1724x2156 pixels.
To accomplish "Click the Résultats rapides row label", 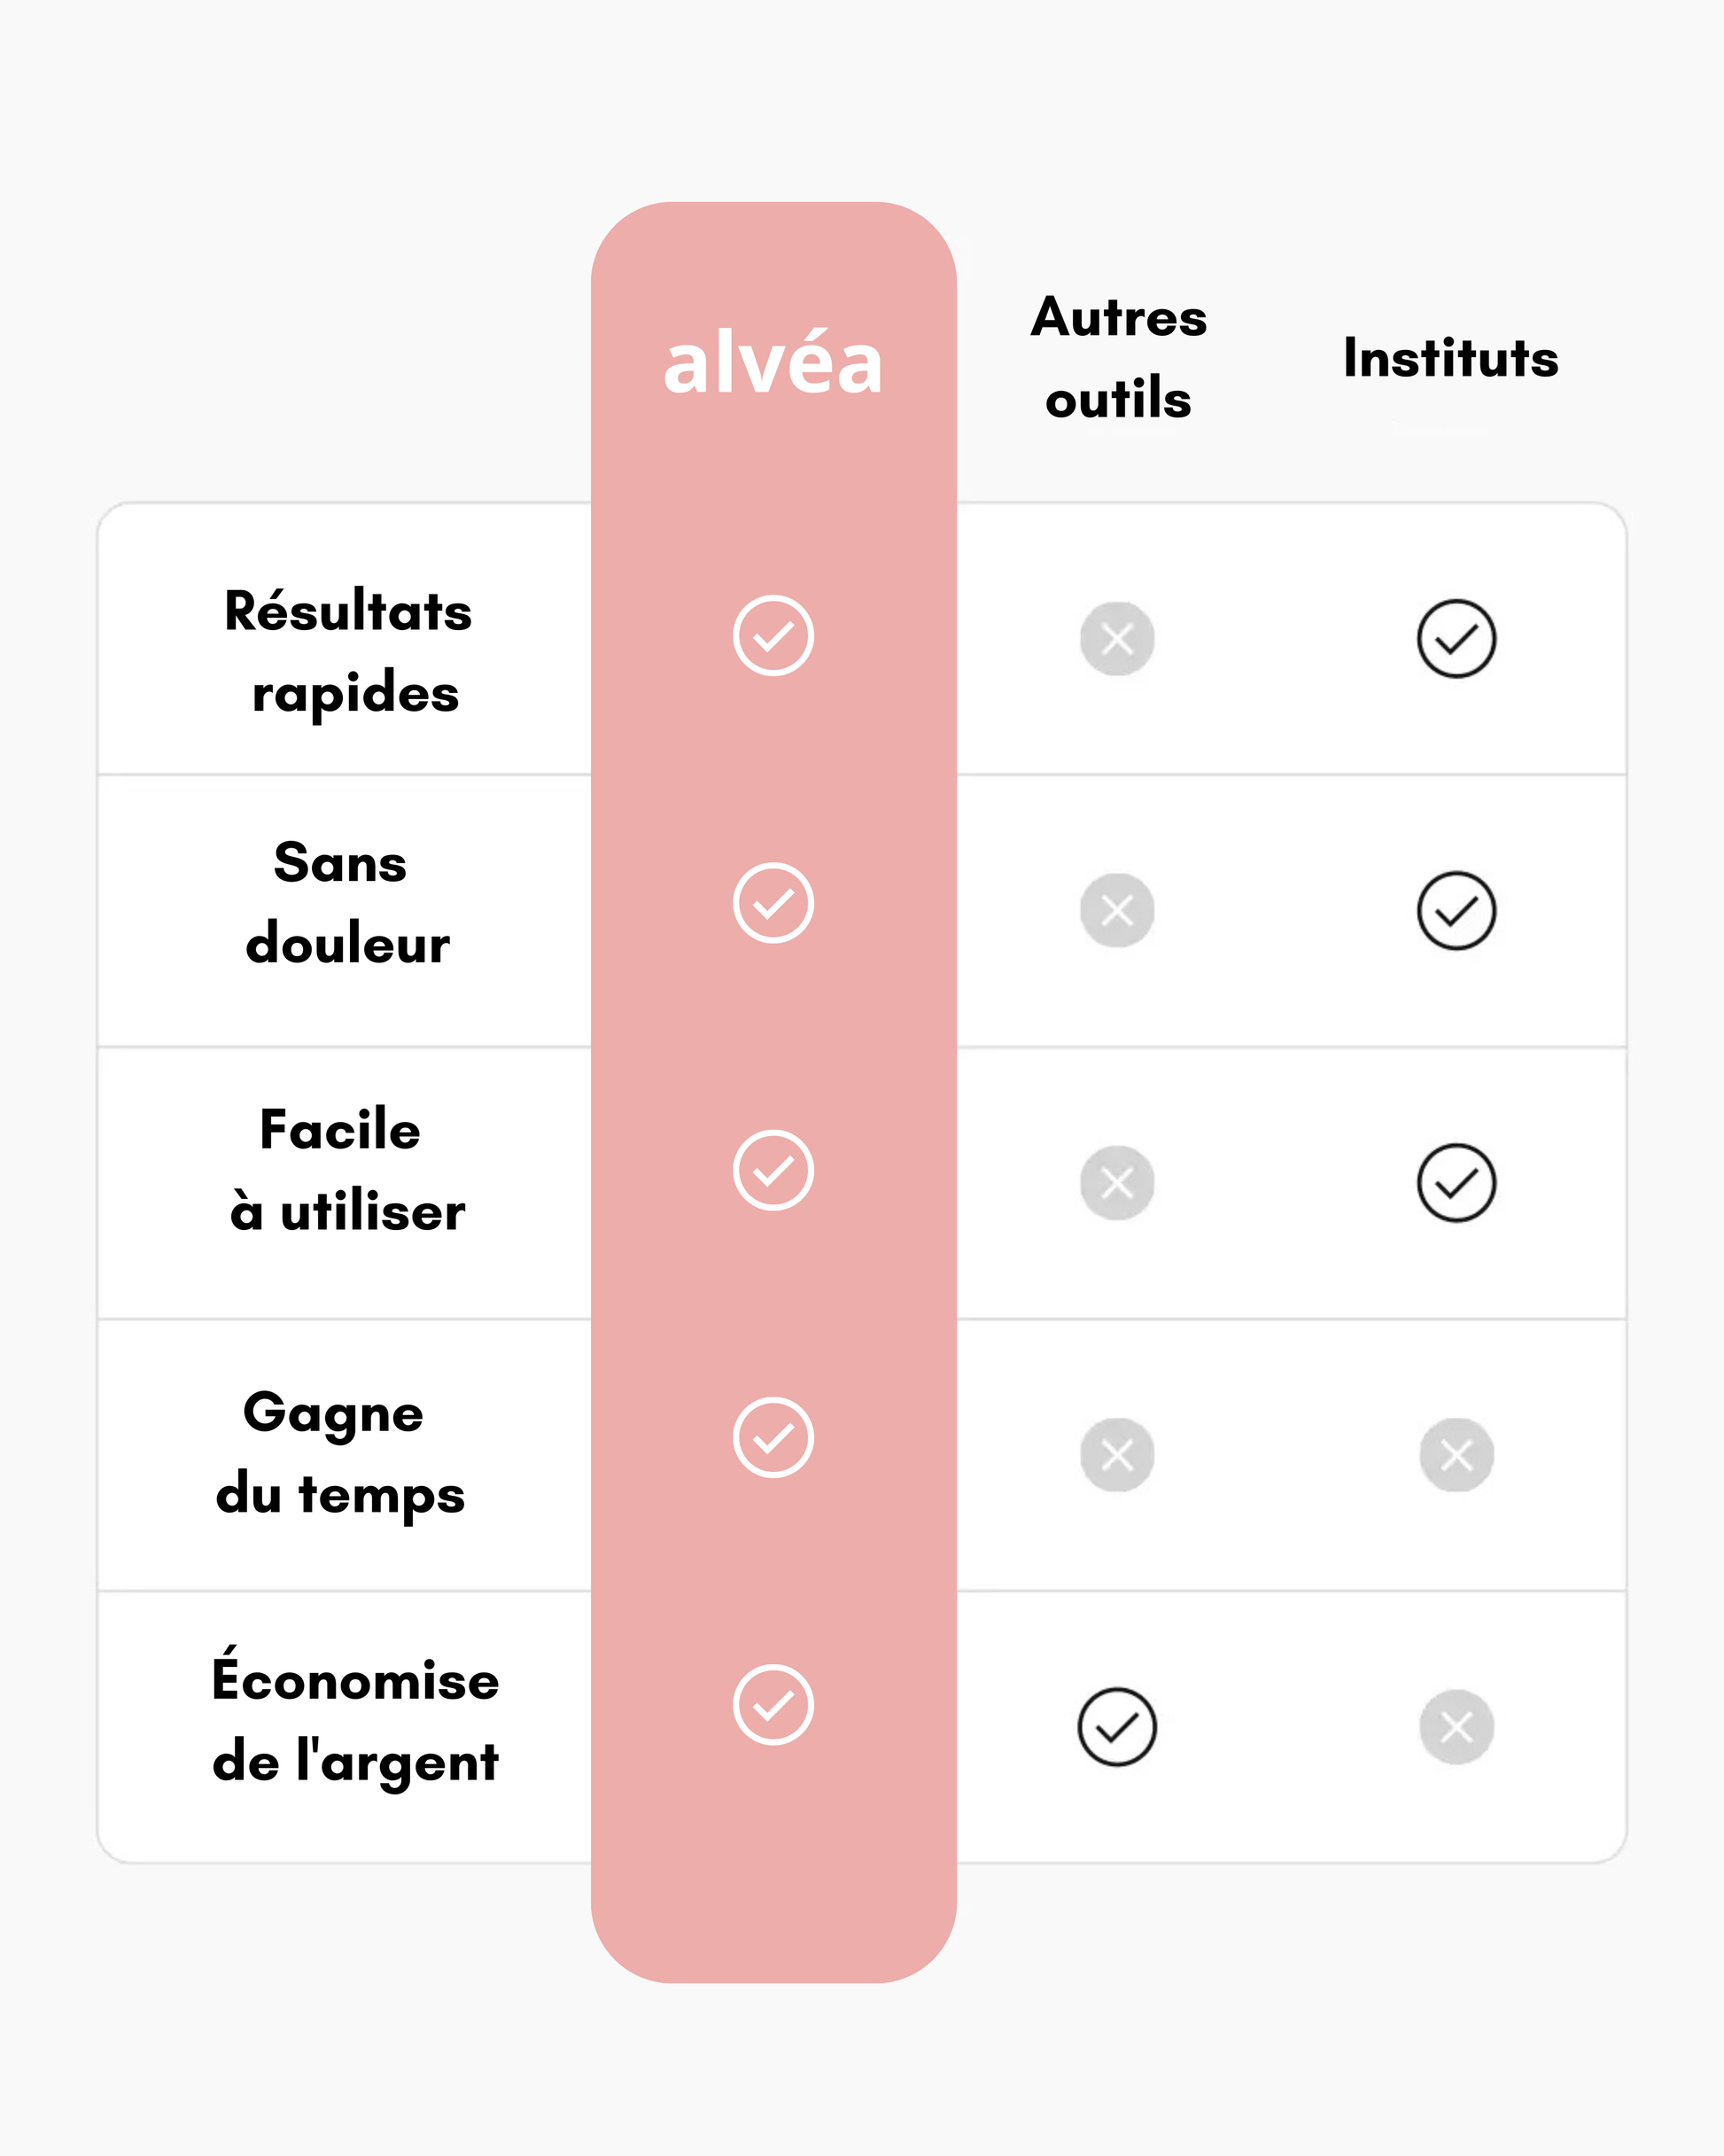I will (348, 652).
